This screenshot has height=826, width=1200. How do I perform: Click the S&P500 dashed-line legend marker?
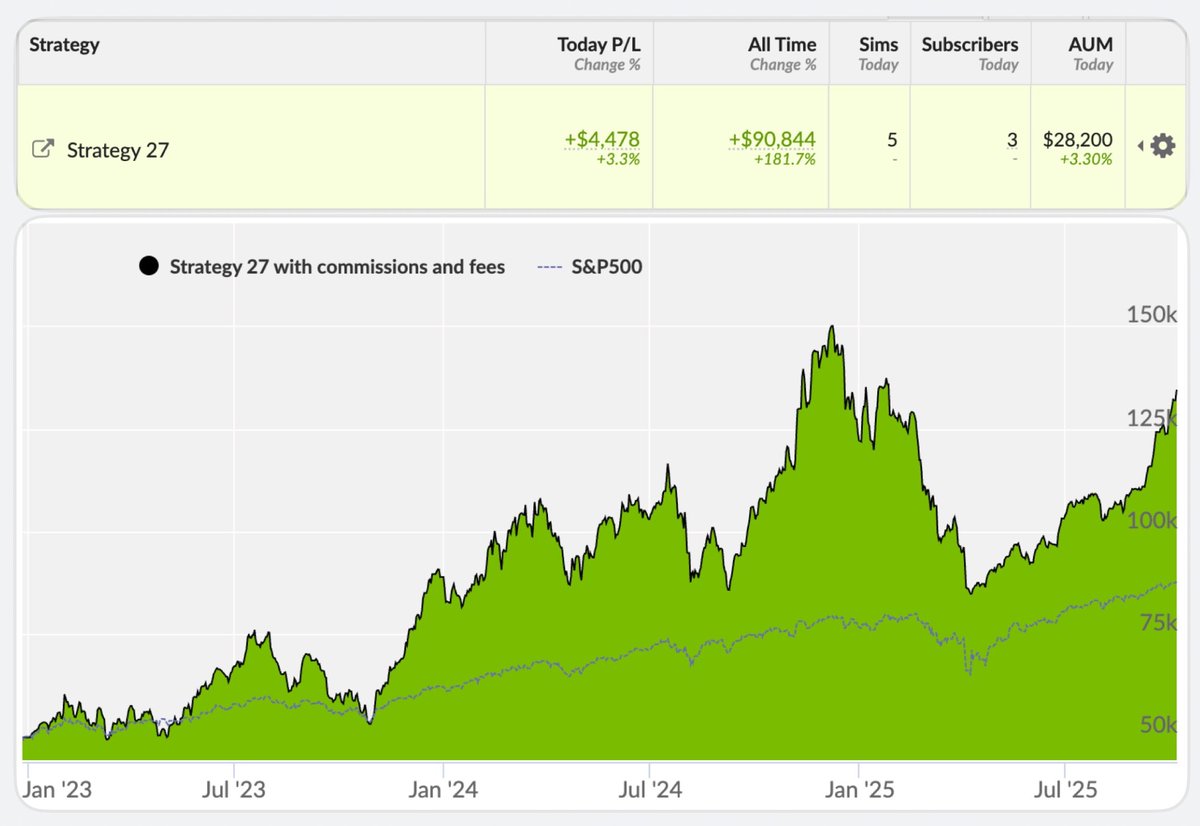point(546,267)
